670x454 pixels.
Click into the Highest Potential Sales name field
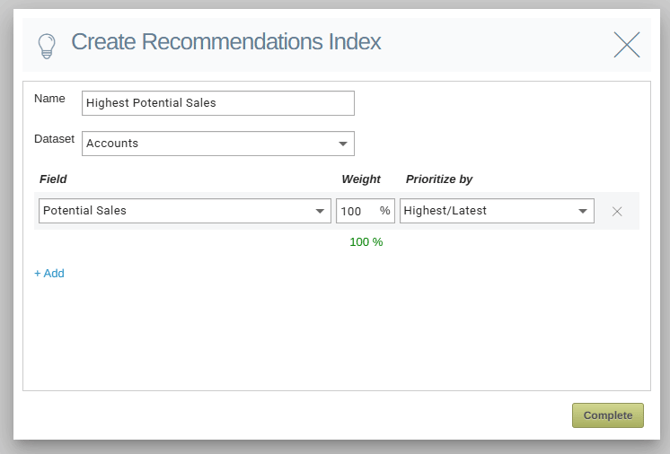218,103
